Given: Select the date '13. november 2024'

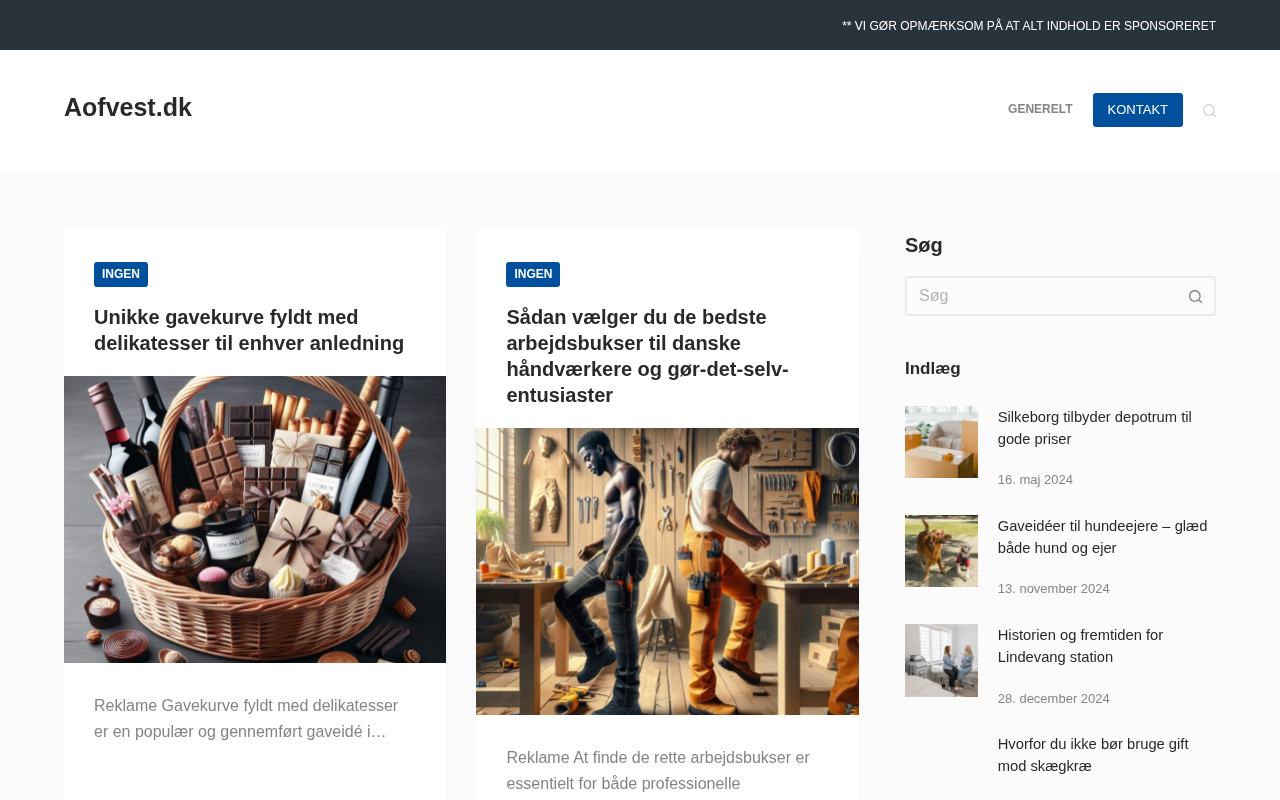Looking at the screenshot, I should [1054, 589].
